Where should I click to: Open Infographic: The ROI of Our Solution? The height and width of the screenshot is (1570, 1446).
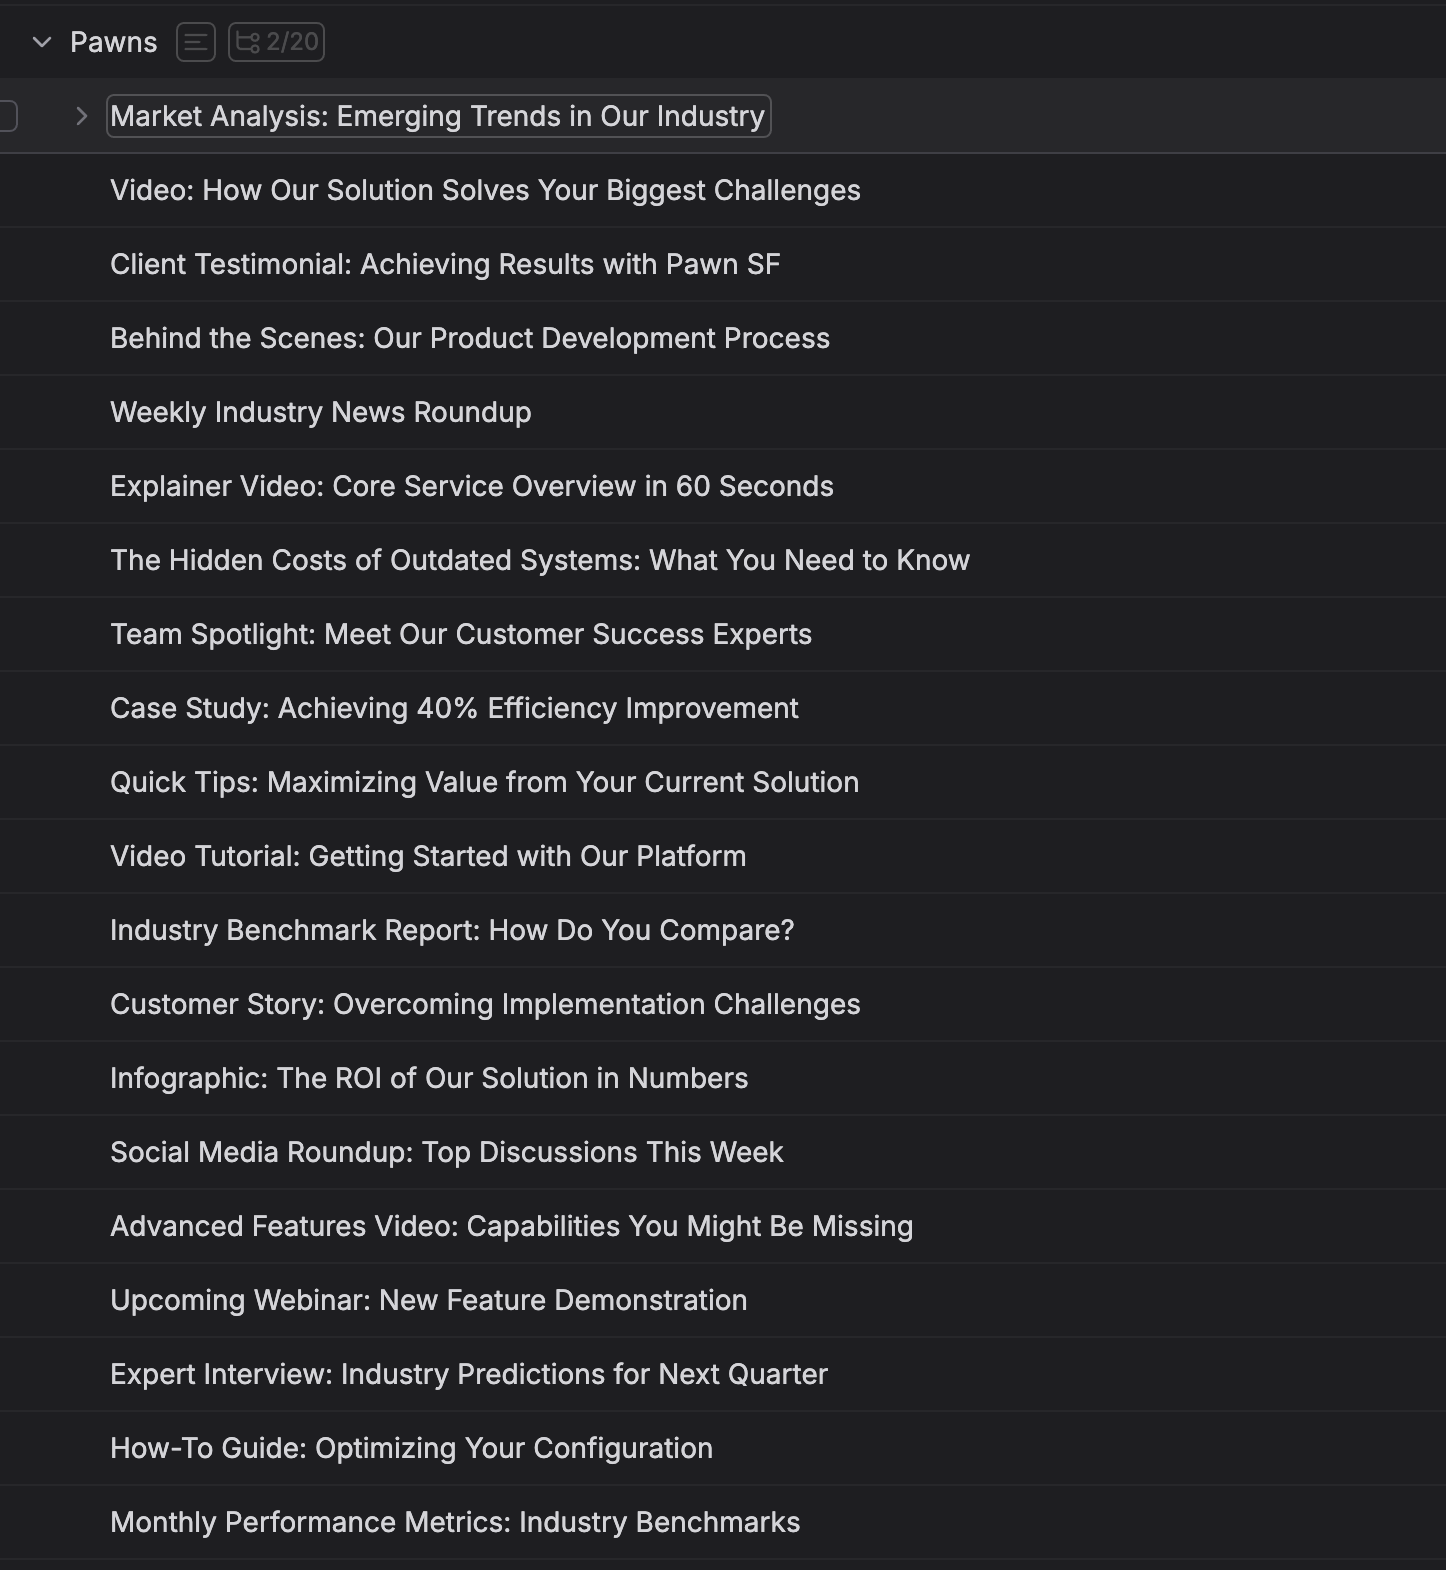(429, 1078)
